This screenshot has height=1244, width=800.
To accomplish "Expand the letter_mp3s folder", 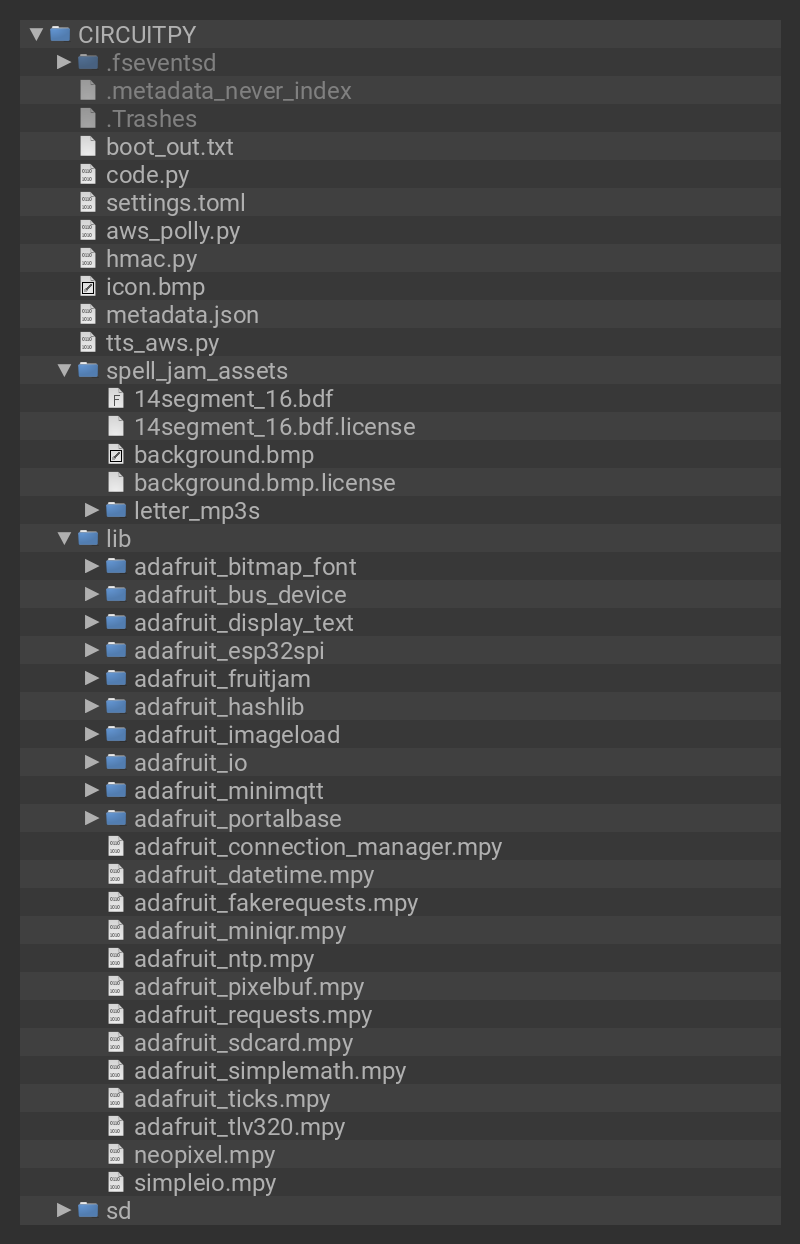I will click(92, 511).
